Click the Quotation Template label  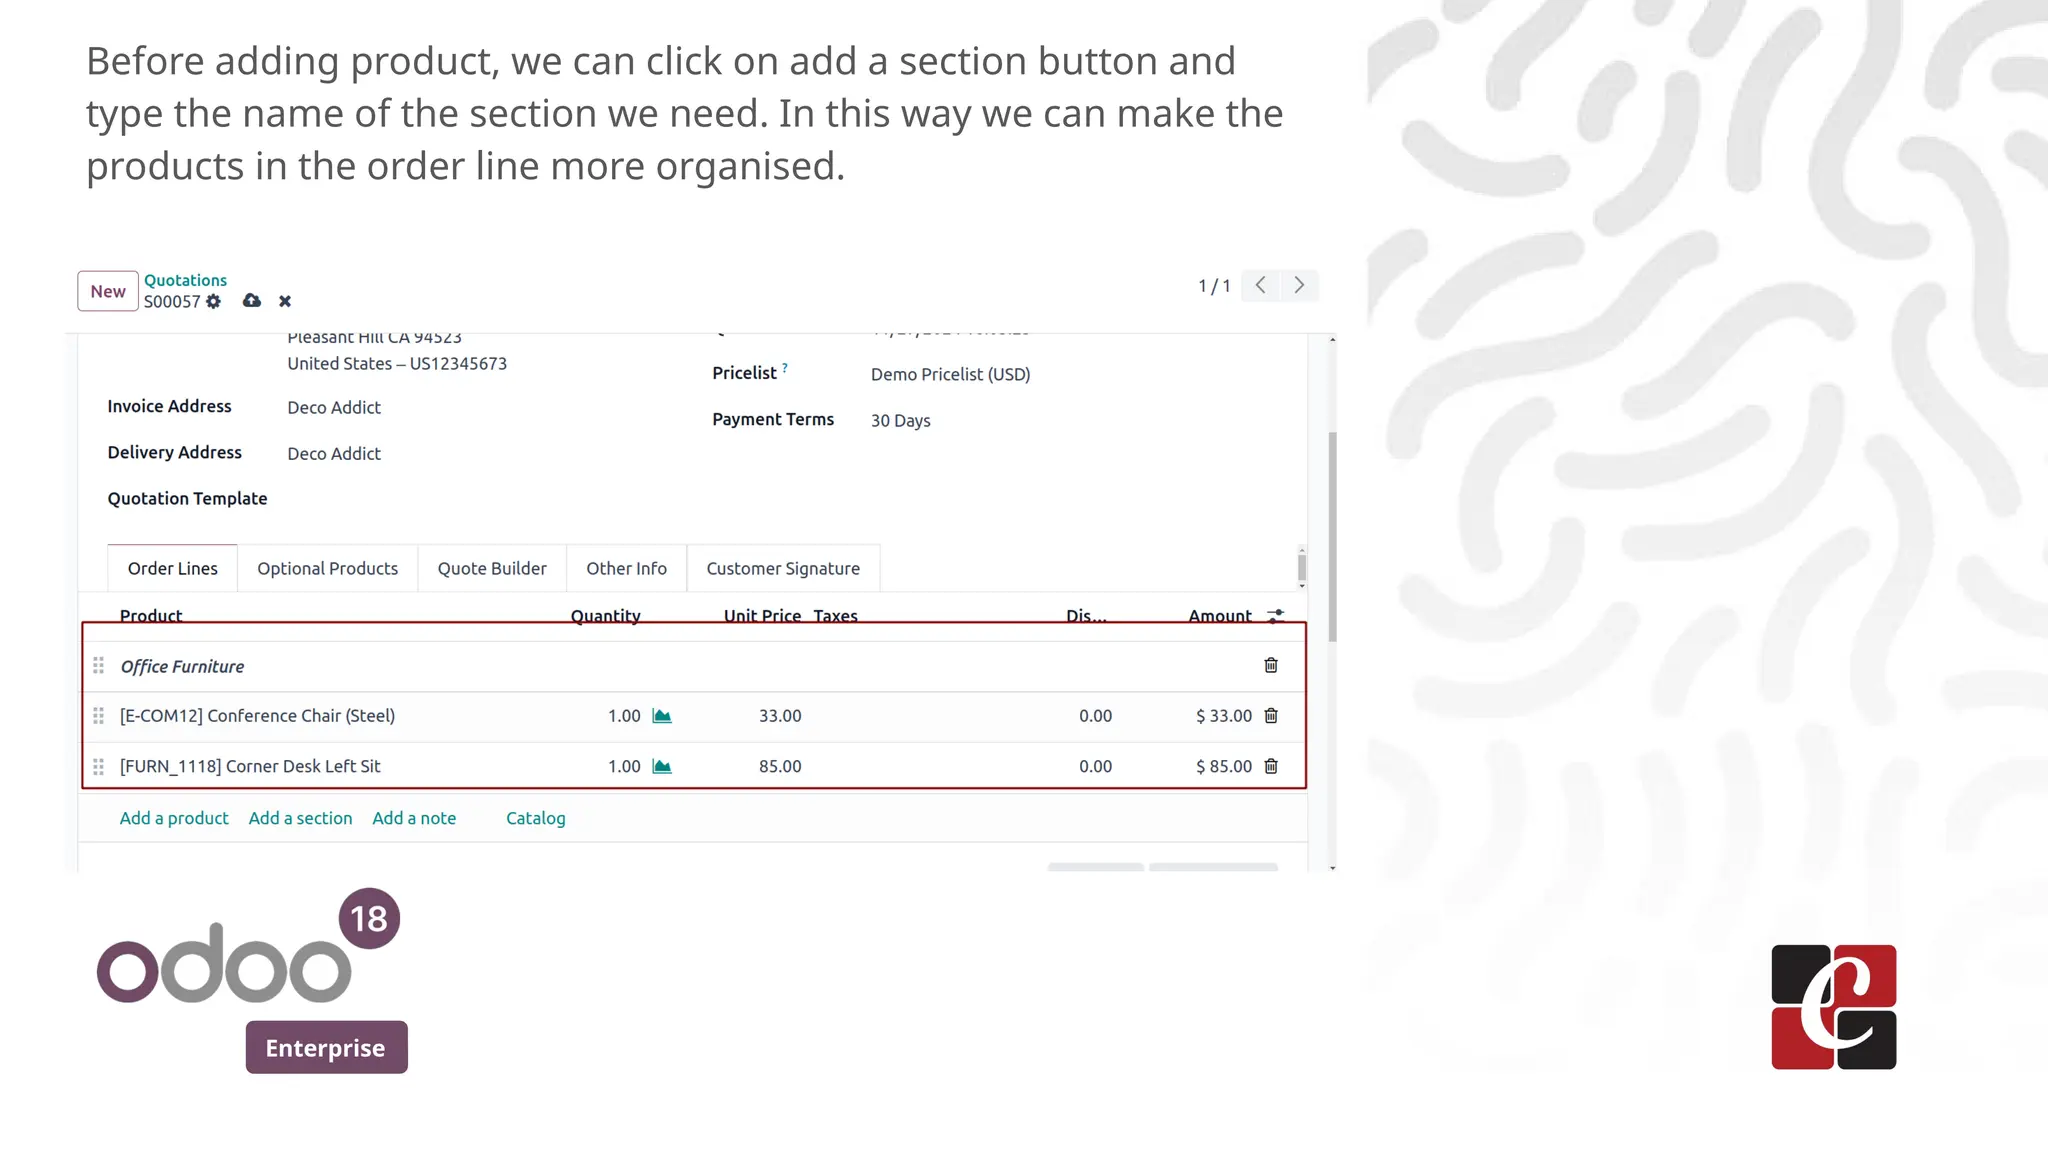[187, 498]
